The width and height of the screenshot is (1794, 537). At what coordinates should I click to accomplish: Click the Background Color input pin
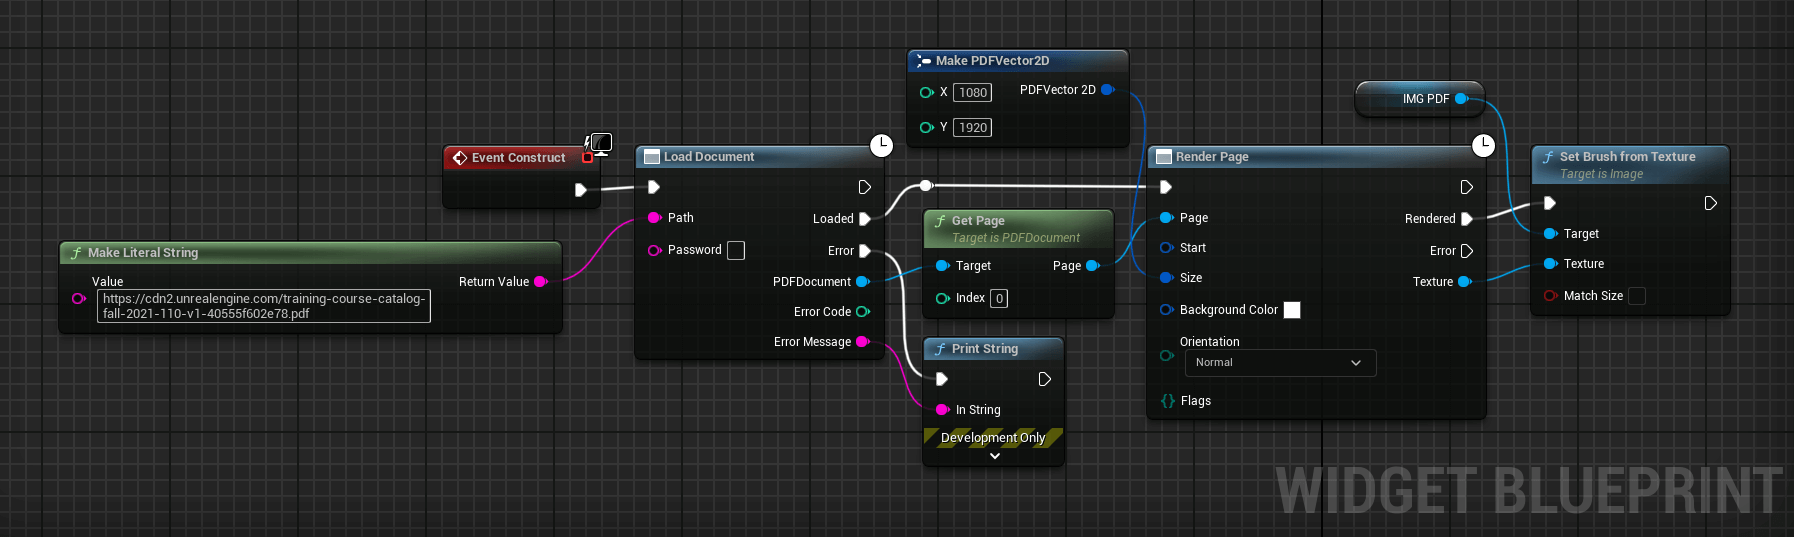[x=1166, y=310]
